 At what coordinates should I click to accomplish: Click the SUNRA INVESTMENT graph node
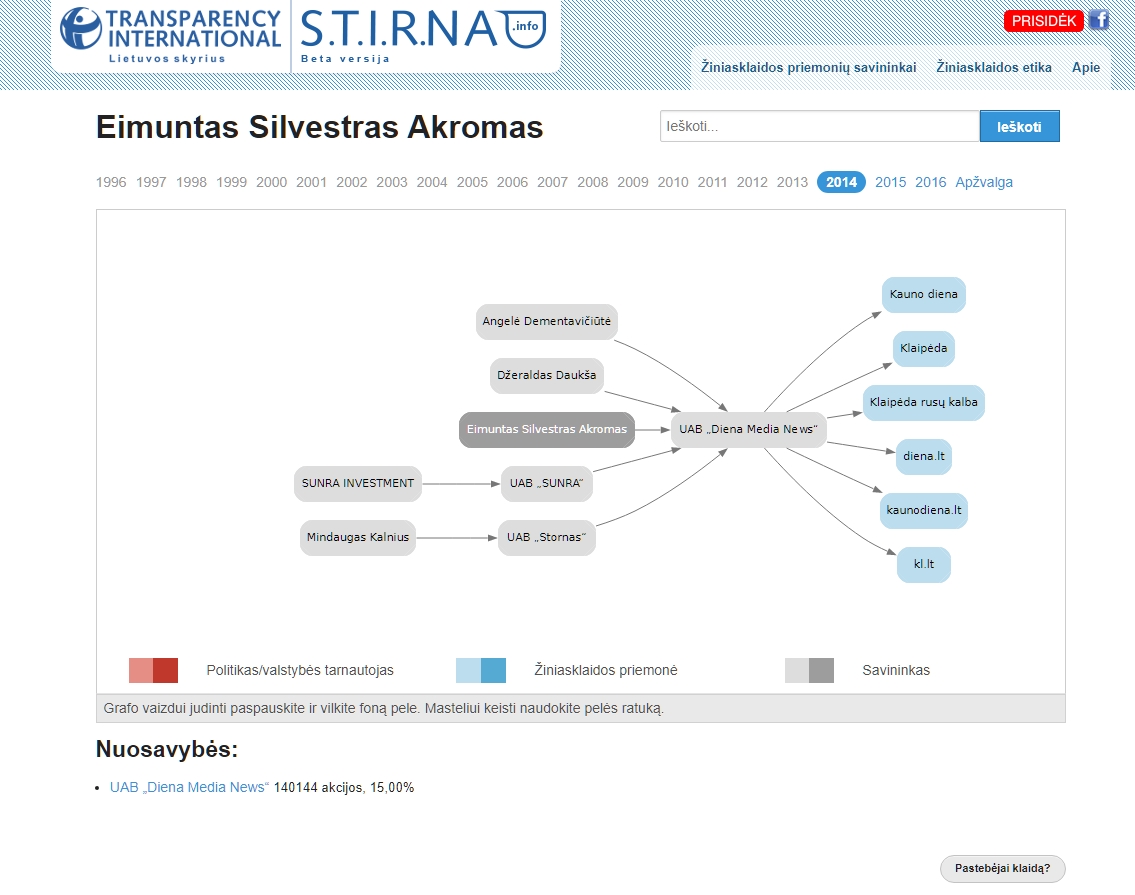358,484
